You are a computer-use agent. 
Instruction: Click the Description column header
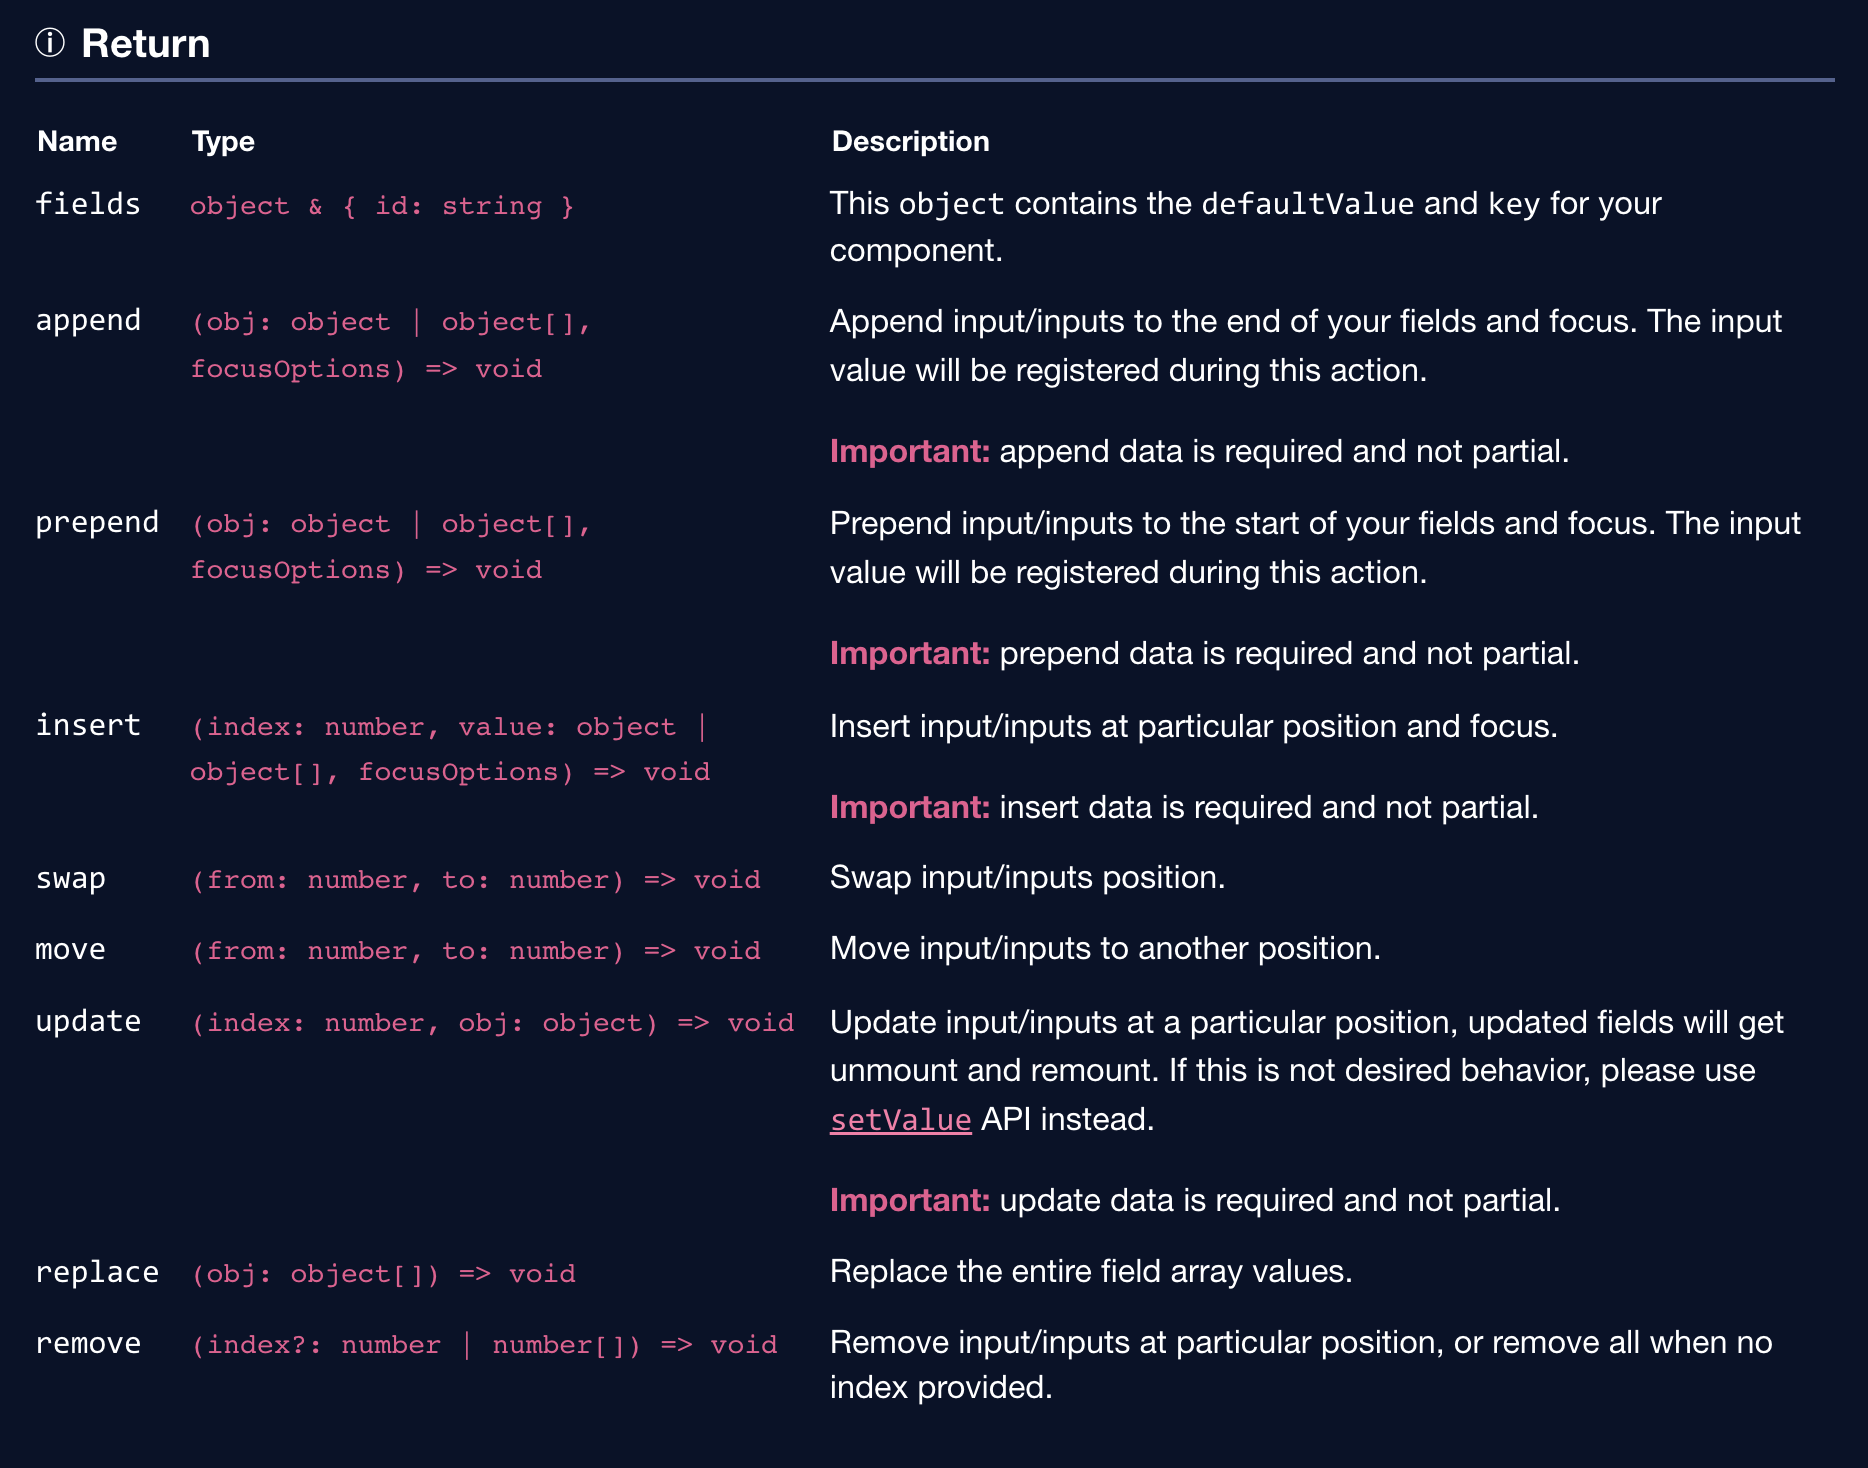(x=910, y=141)
